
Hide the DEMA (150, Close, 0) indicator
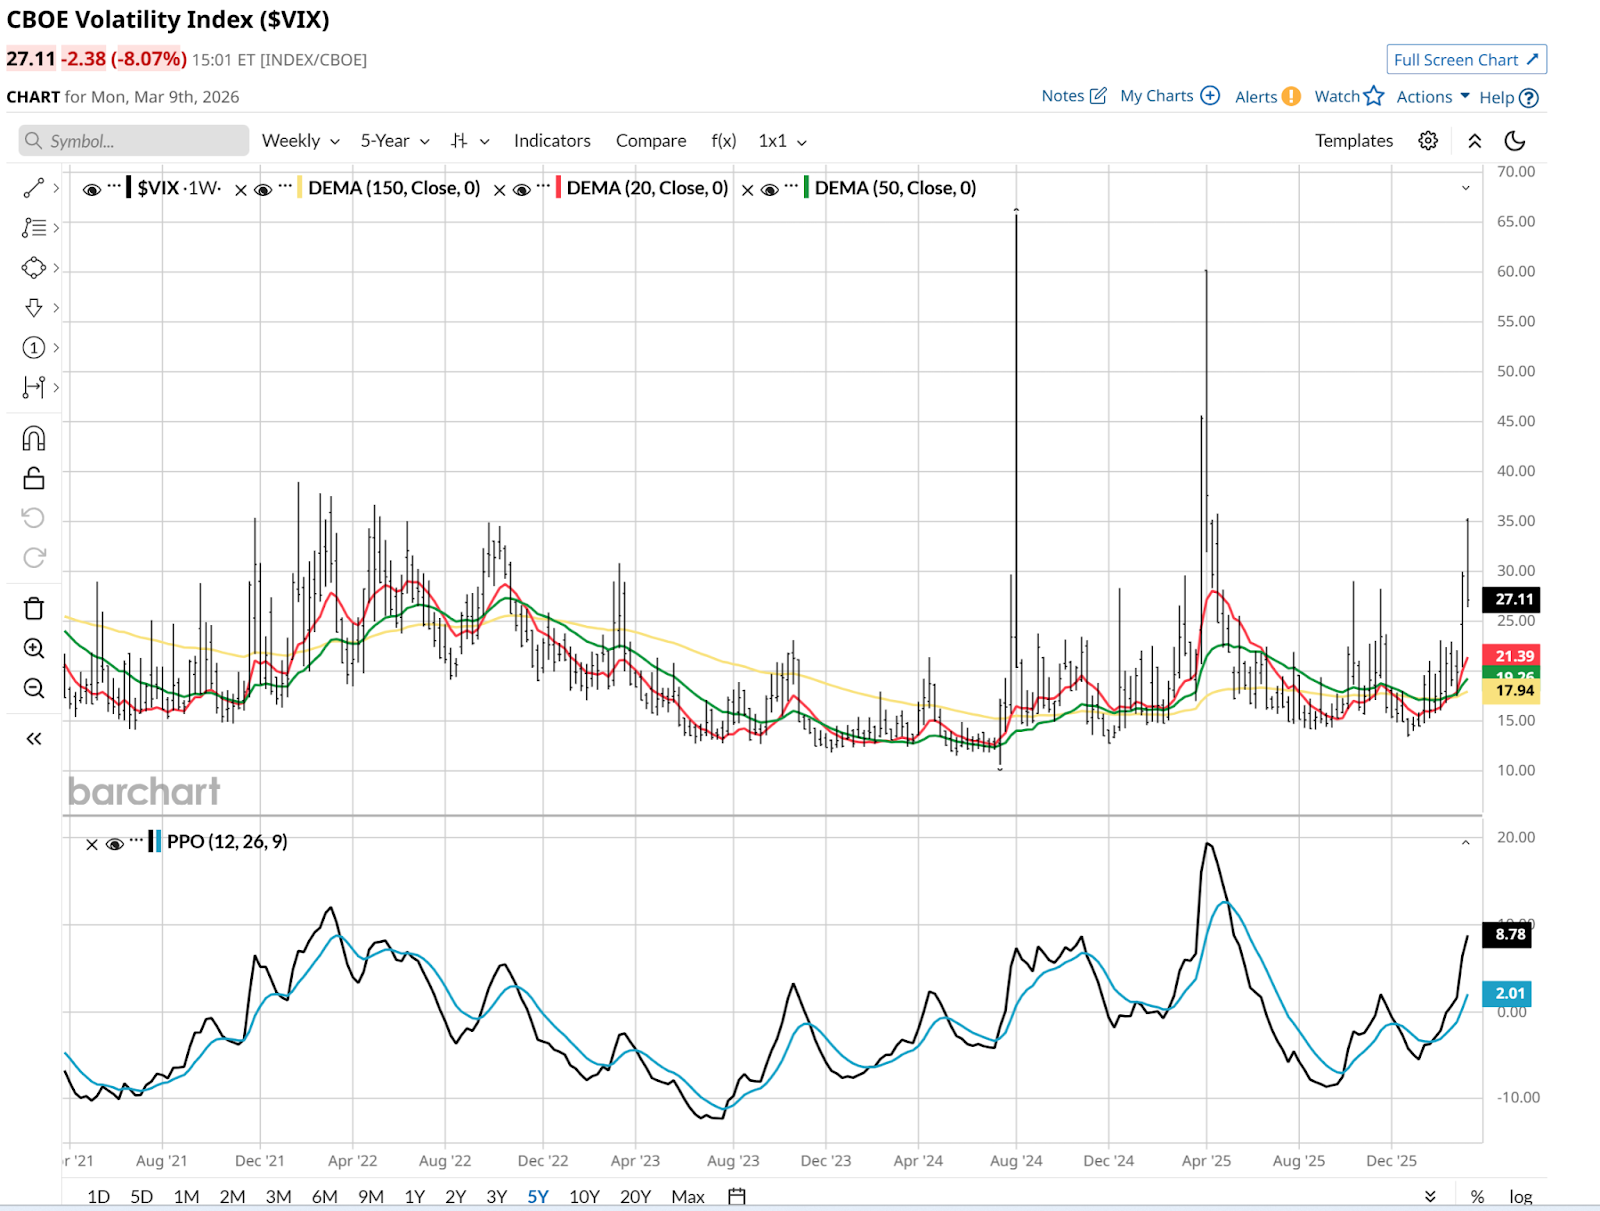click(264, 189)
